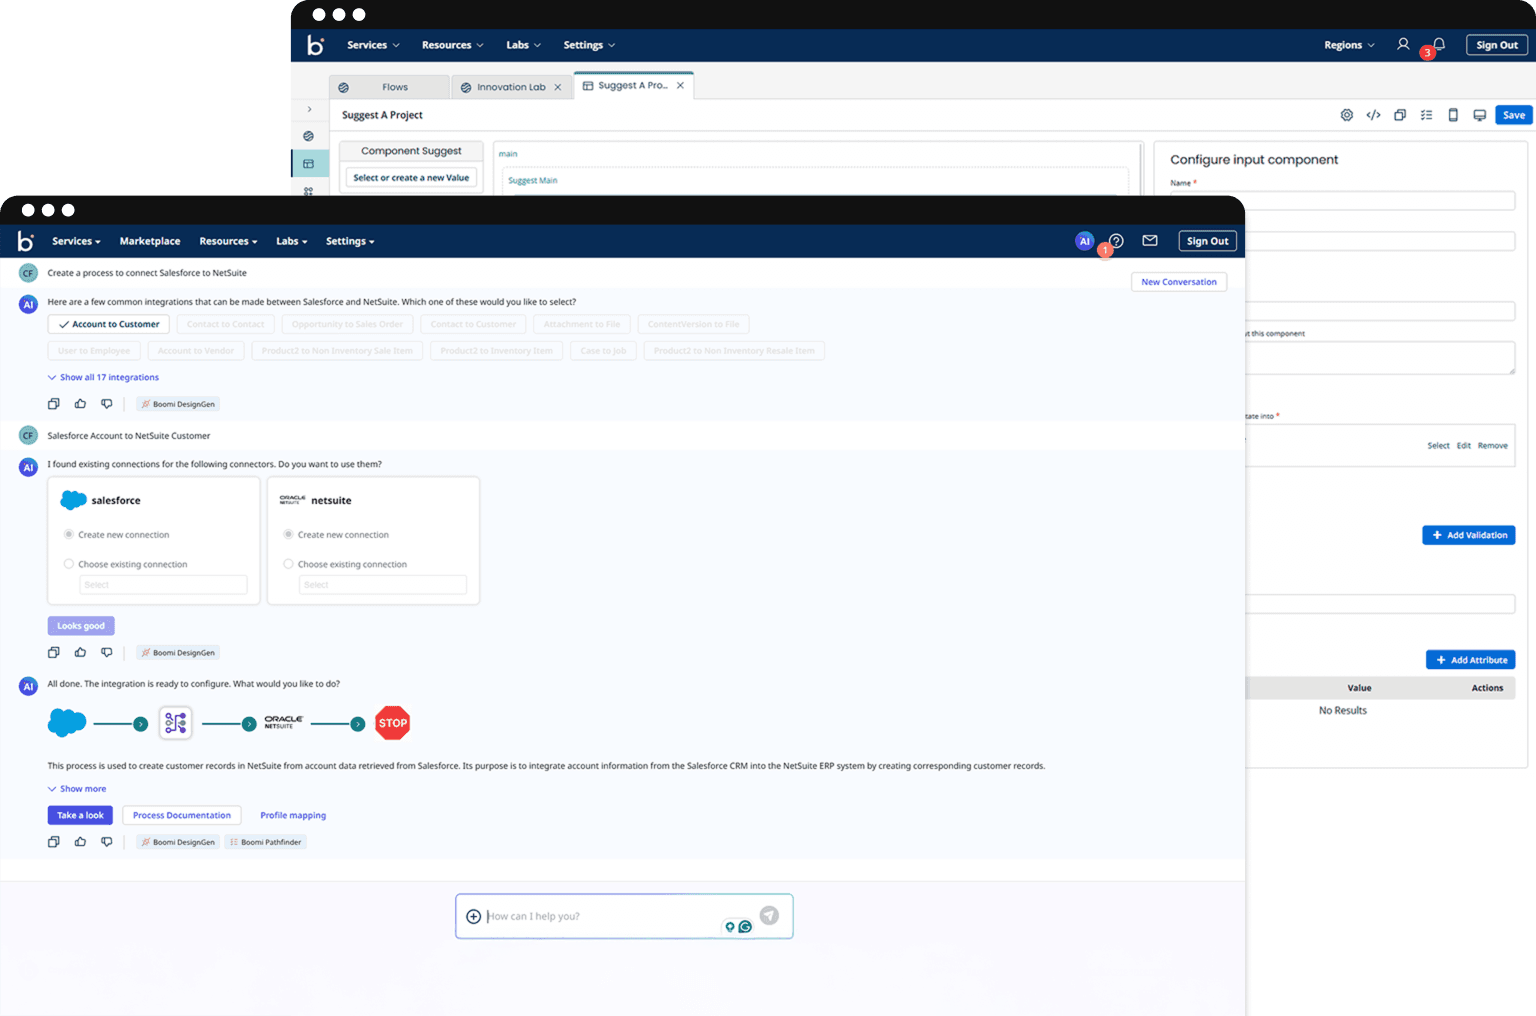Click the settings gear icon near Save
Screen dimensions: 1536x1016
[1347, 115]
